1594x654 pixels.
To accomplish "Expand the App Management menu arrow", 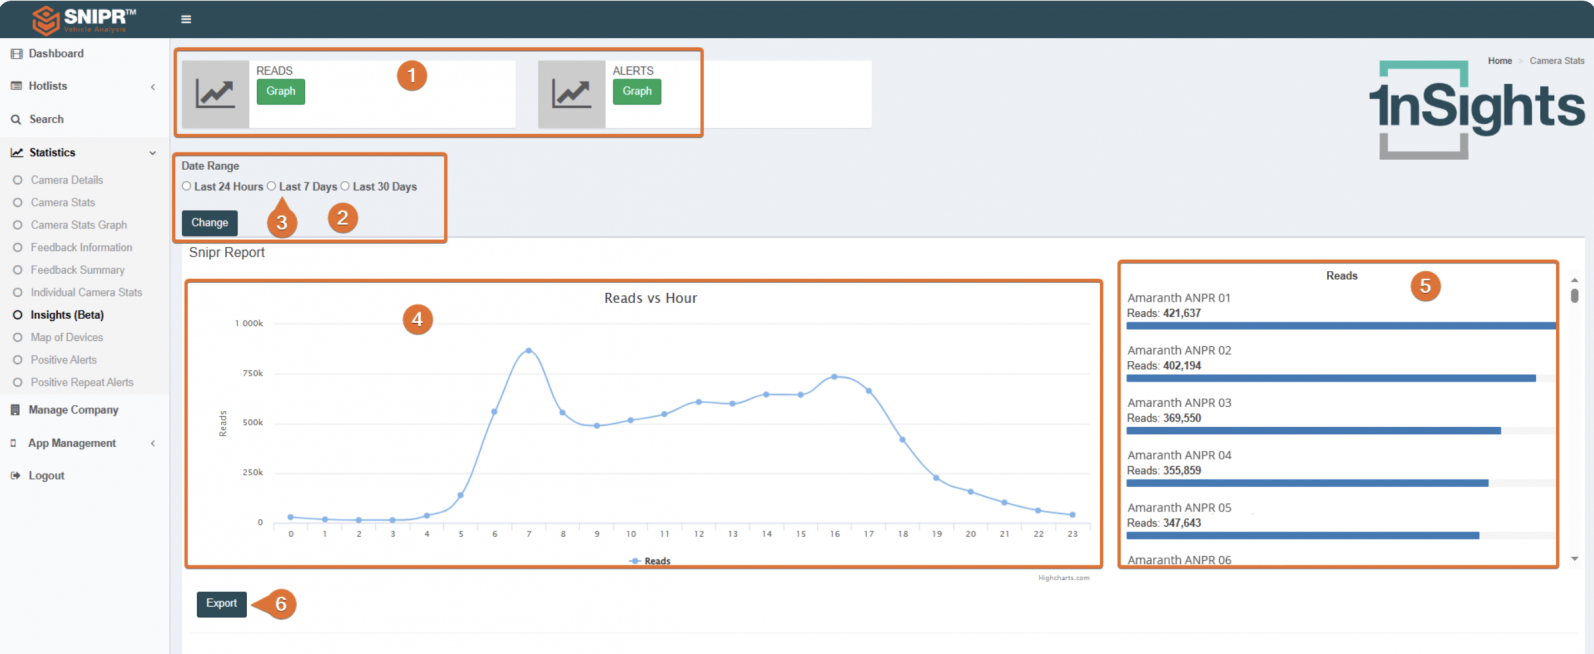I will click(153, 444).
